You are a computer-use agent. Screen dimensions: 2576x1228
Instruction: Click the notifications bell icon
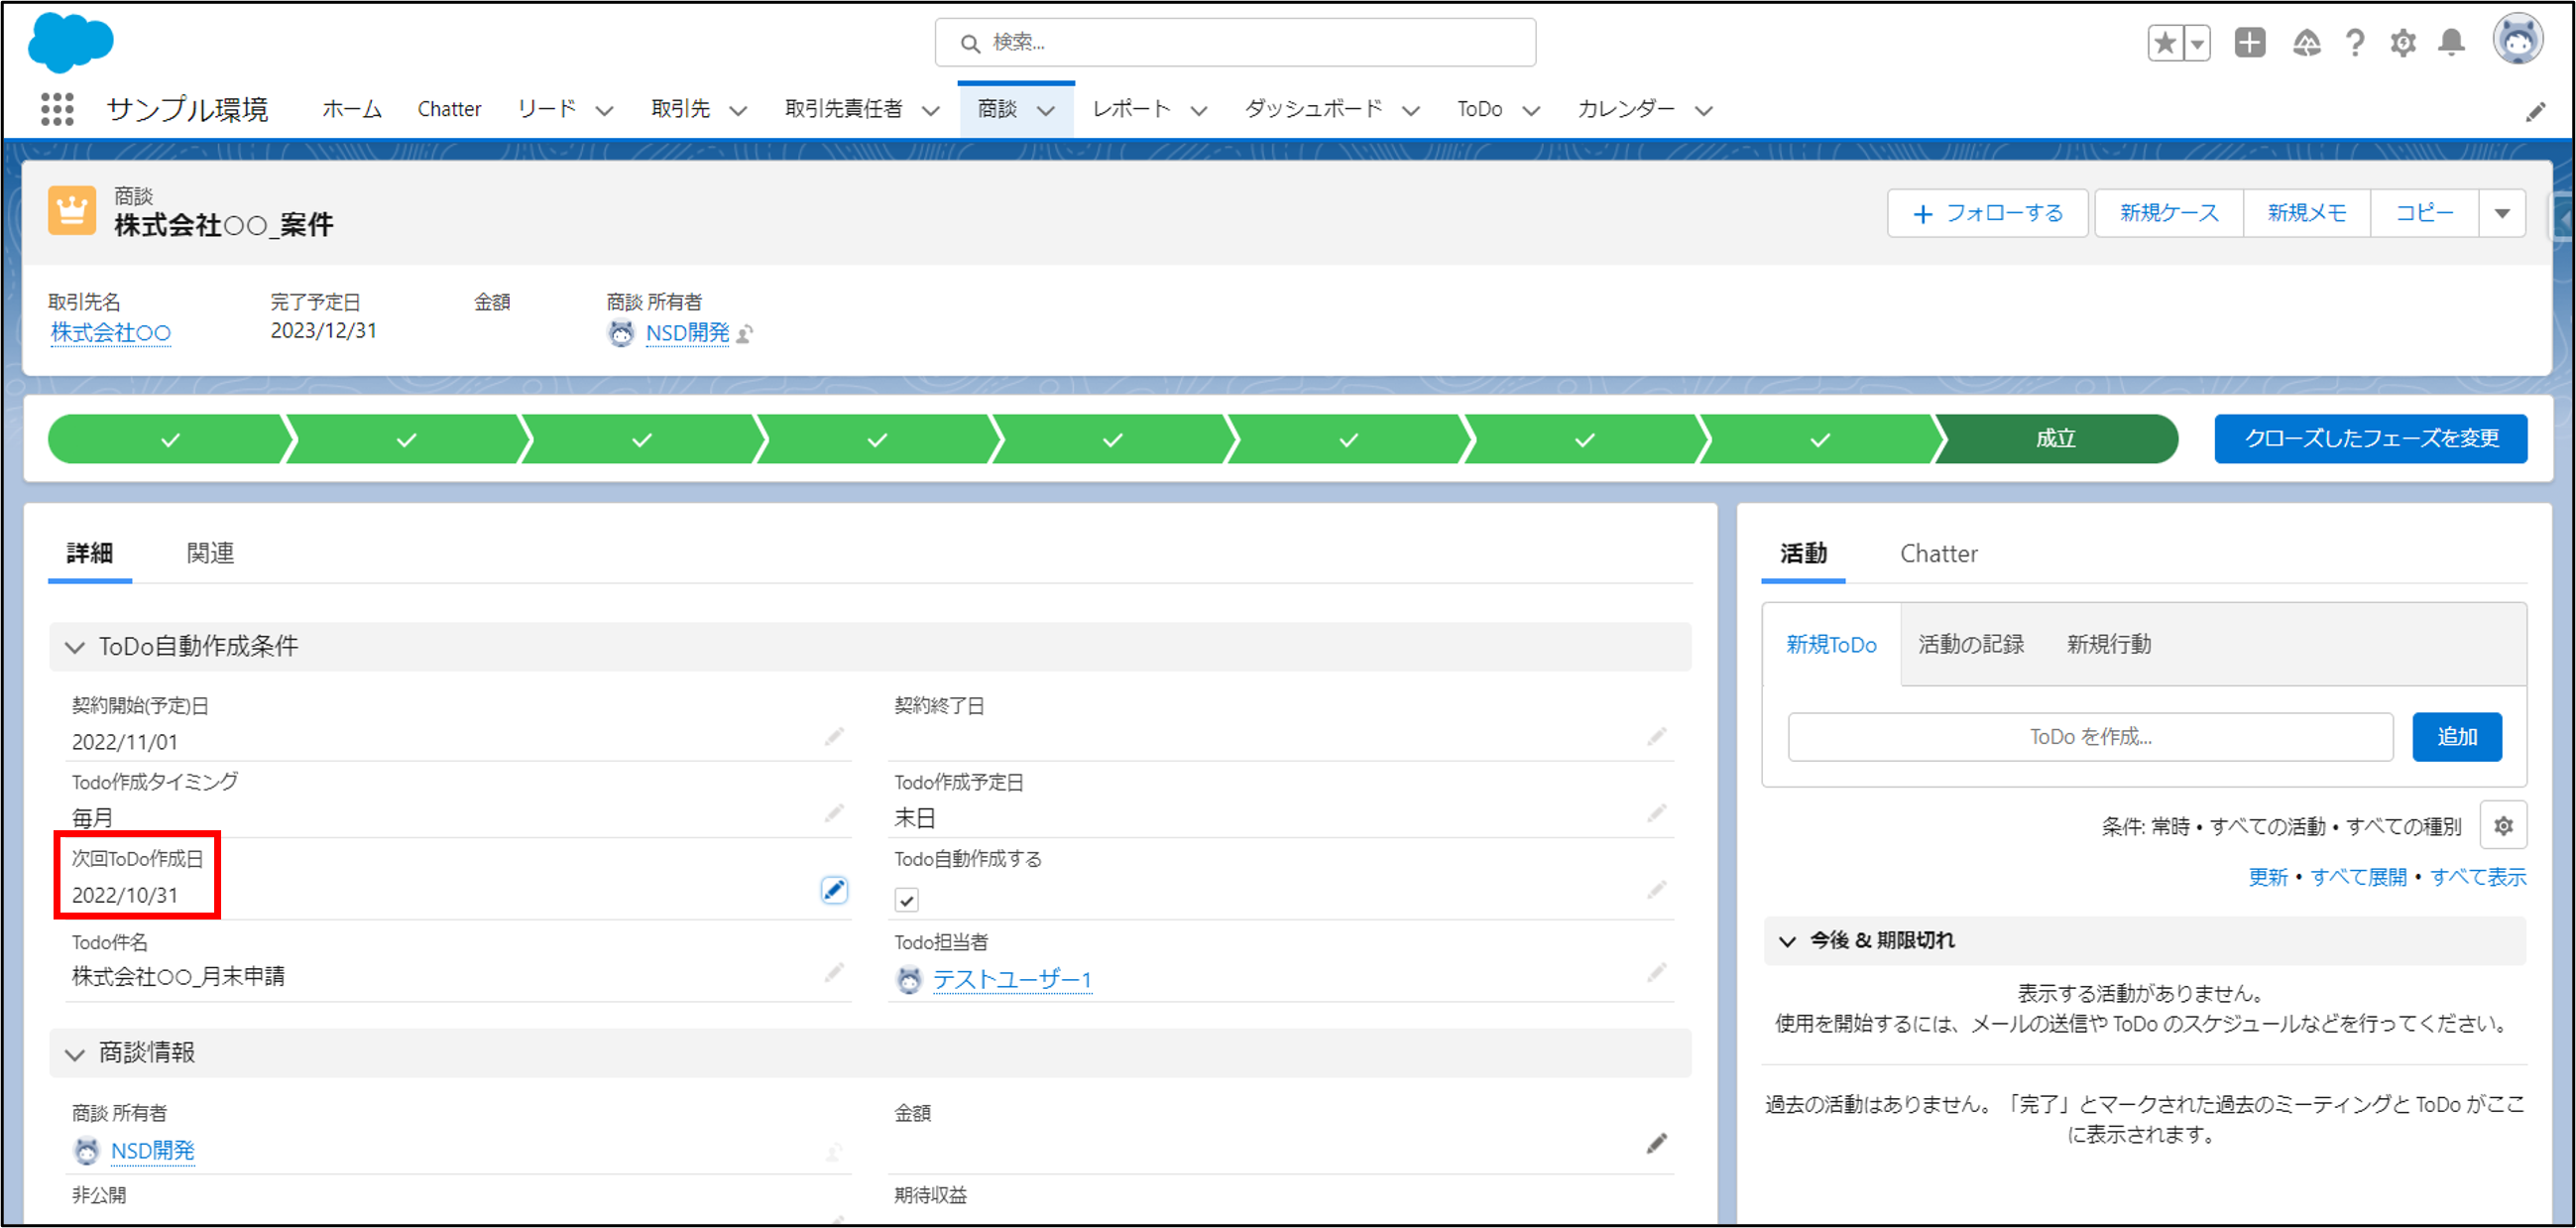pyautogui.click(x=2451, y=42)
